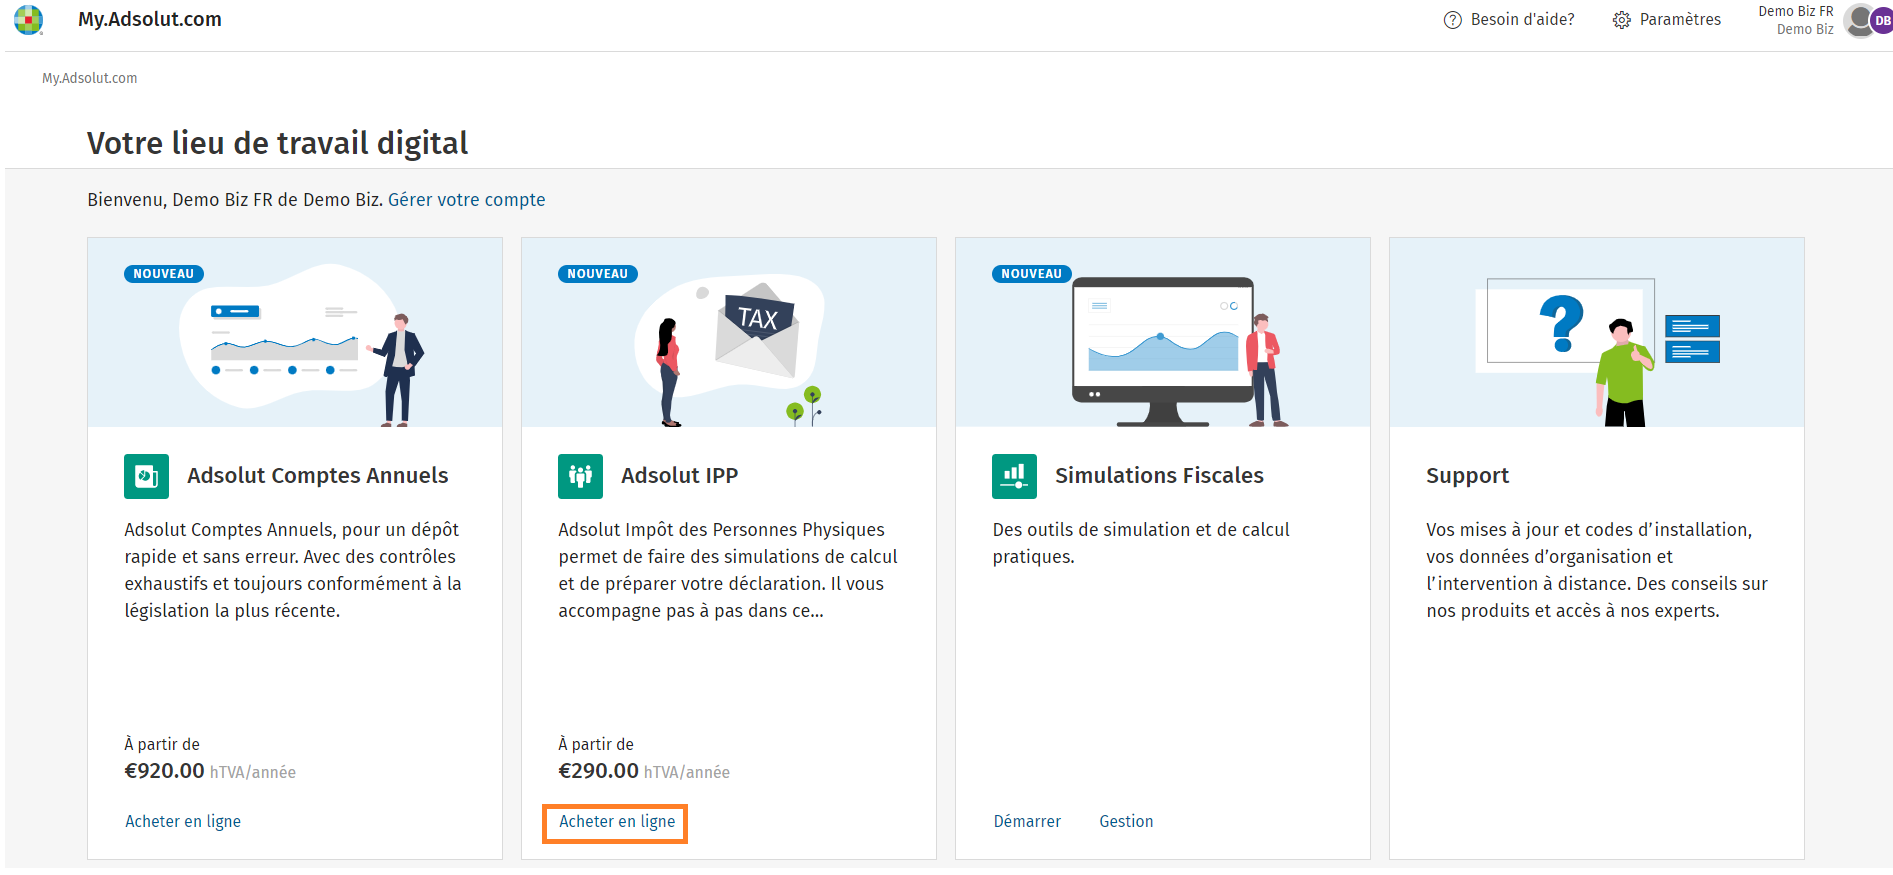Open Gestion under Simulations Fiscales

1126,821
